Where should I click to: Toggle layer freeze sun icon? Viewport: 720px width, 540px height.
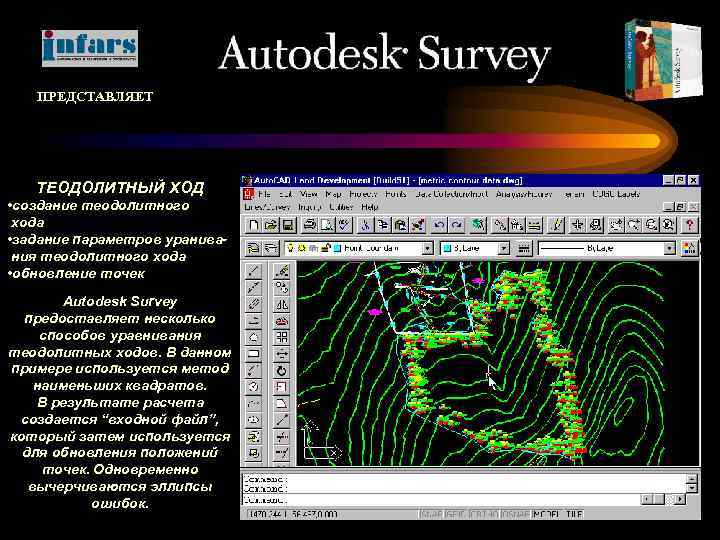pos(302,248)
